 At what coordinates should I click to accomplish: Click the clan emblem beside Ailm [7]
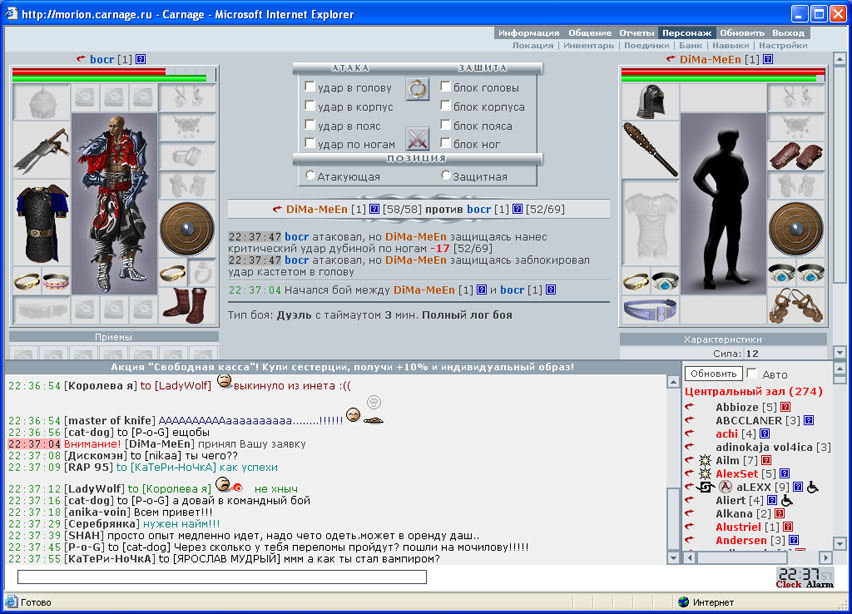tap(705, 460)
